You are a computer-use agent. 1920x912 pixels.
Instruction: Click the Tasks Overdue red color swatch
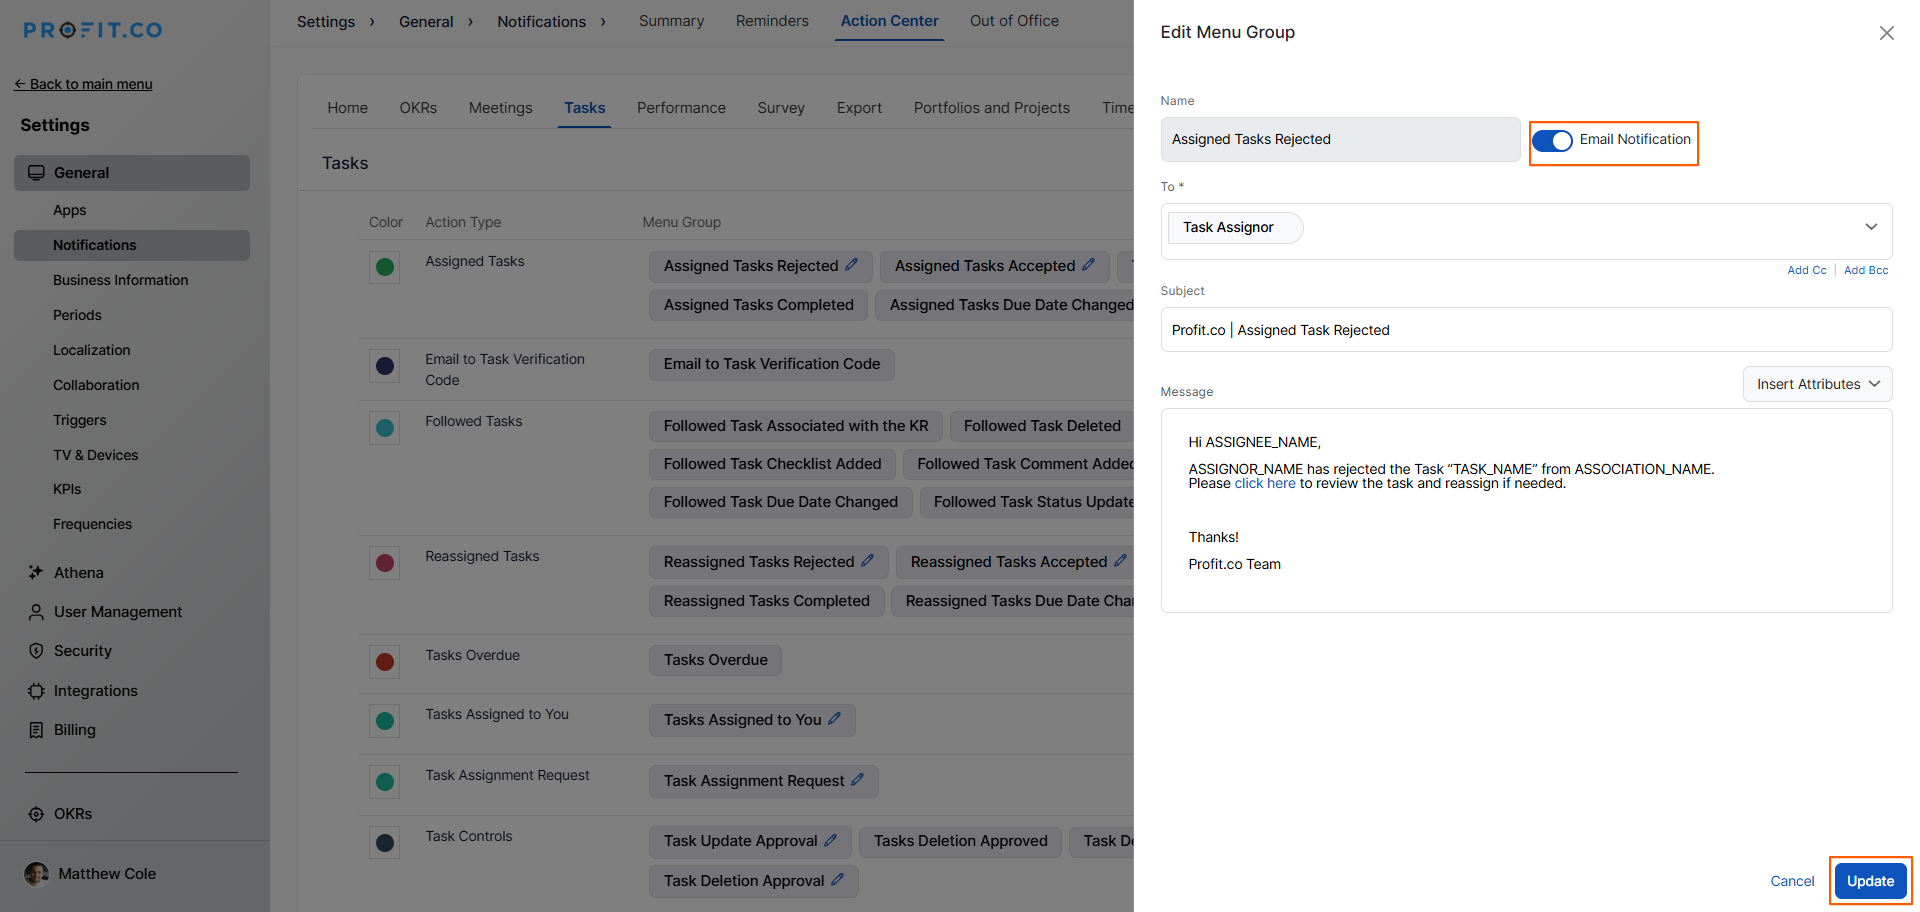point(384,662)
